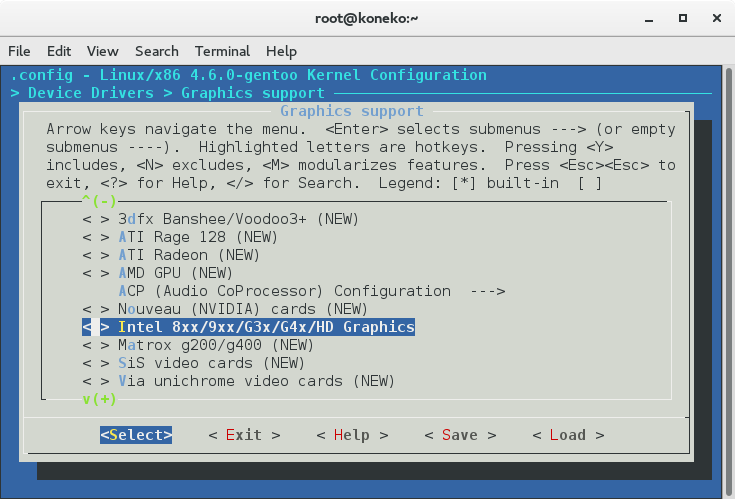Click the terminal vertical scrollbar
Image resolution: width=735 pixels, height=499 pixels.
point(728,281)
